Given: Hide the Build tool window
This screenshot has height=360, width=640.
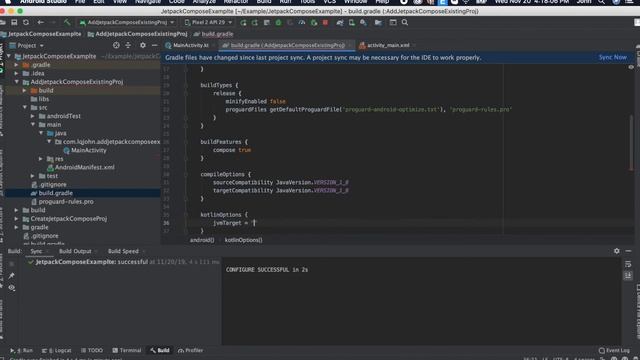Looking at the screenshot, I should 629,251.
